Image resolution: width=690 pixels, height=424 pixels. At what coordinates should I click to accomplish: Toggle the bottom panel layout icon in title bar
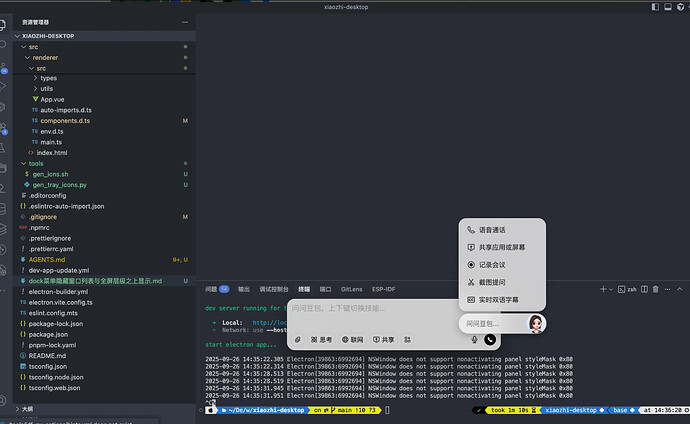pos(668,7)
